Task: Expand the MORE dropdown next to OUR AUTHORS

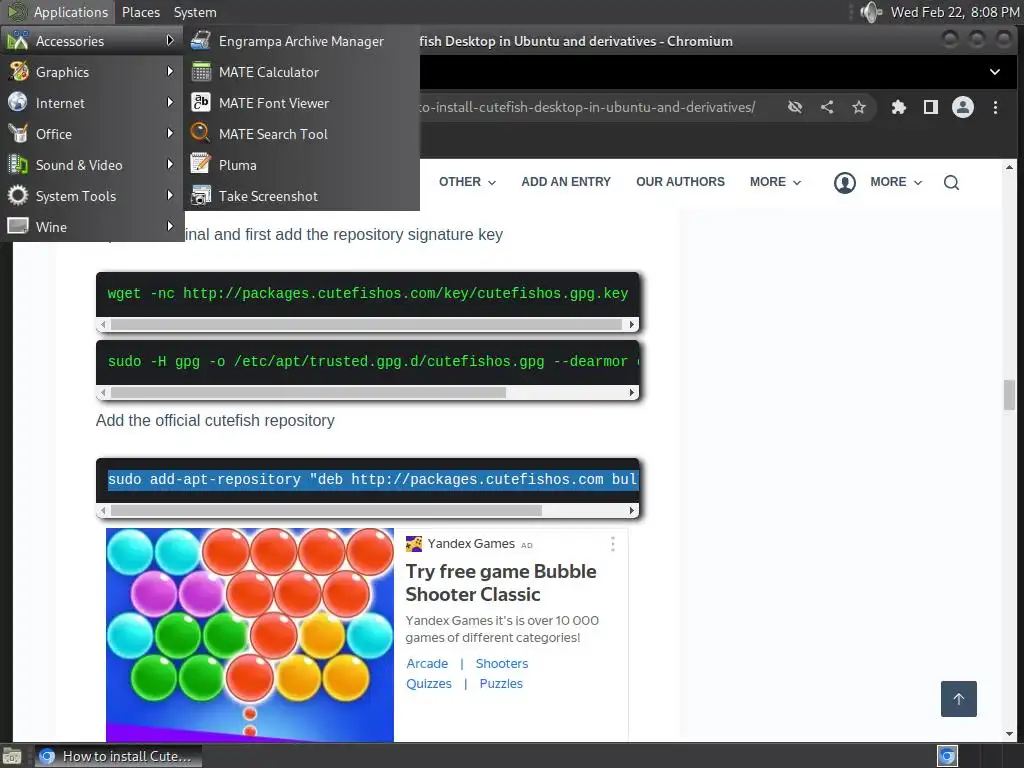Action: tap(775, 182)
